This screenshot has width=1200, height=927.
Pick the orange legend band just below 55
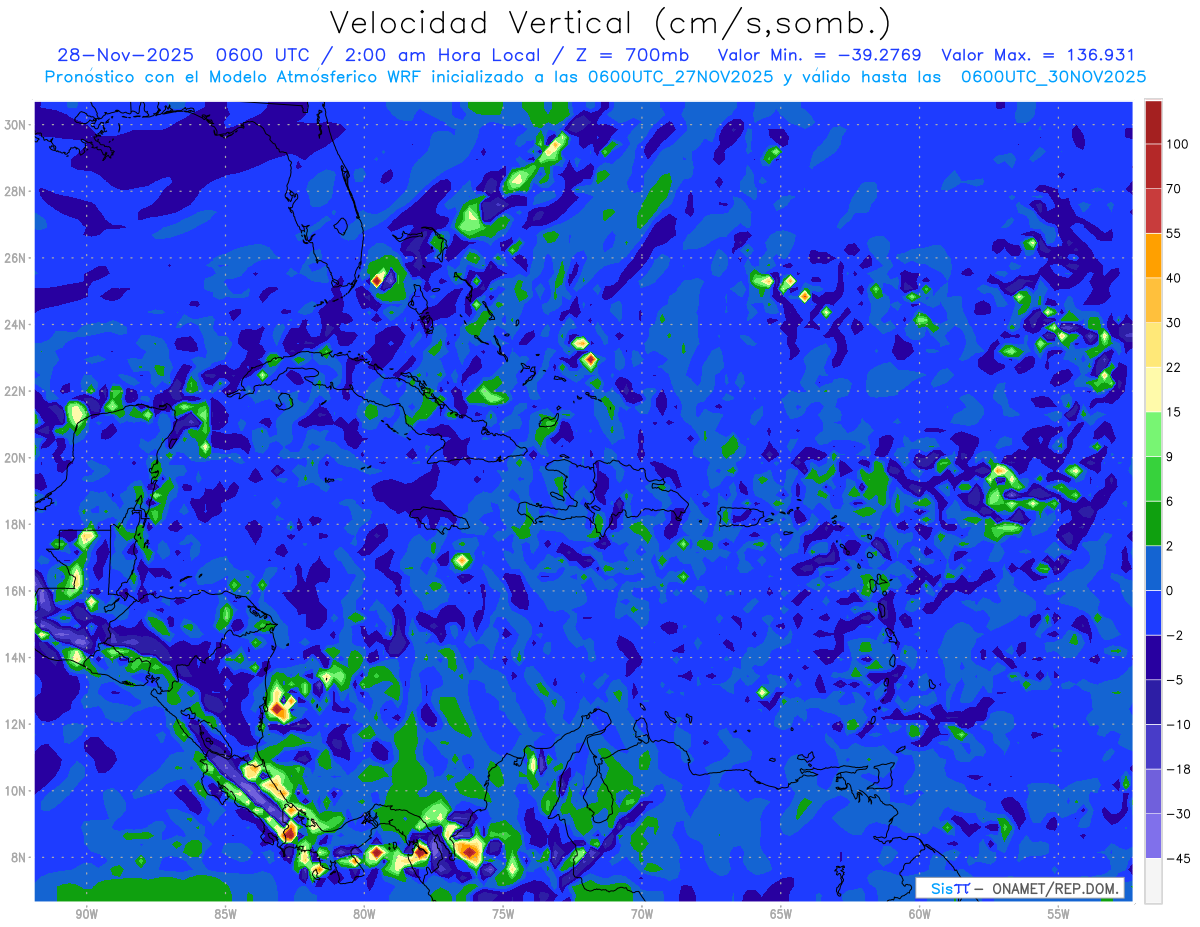[x=1153, y=256]
